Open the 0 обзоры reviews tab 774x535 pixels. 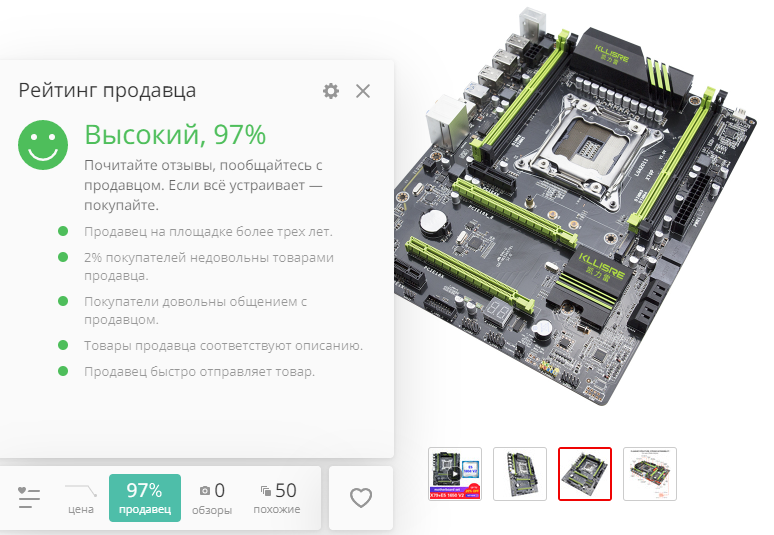click(x=212, y=498)
